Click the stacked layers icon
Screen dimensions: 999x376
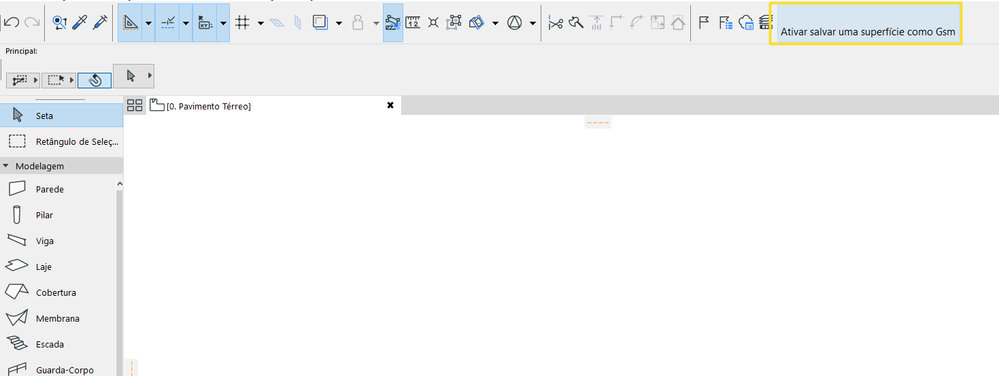(765, 23)
